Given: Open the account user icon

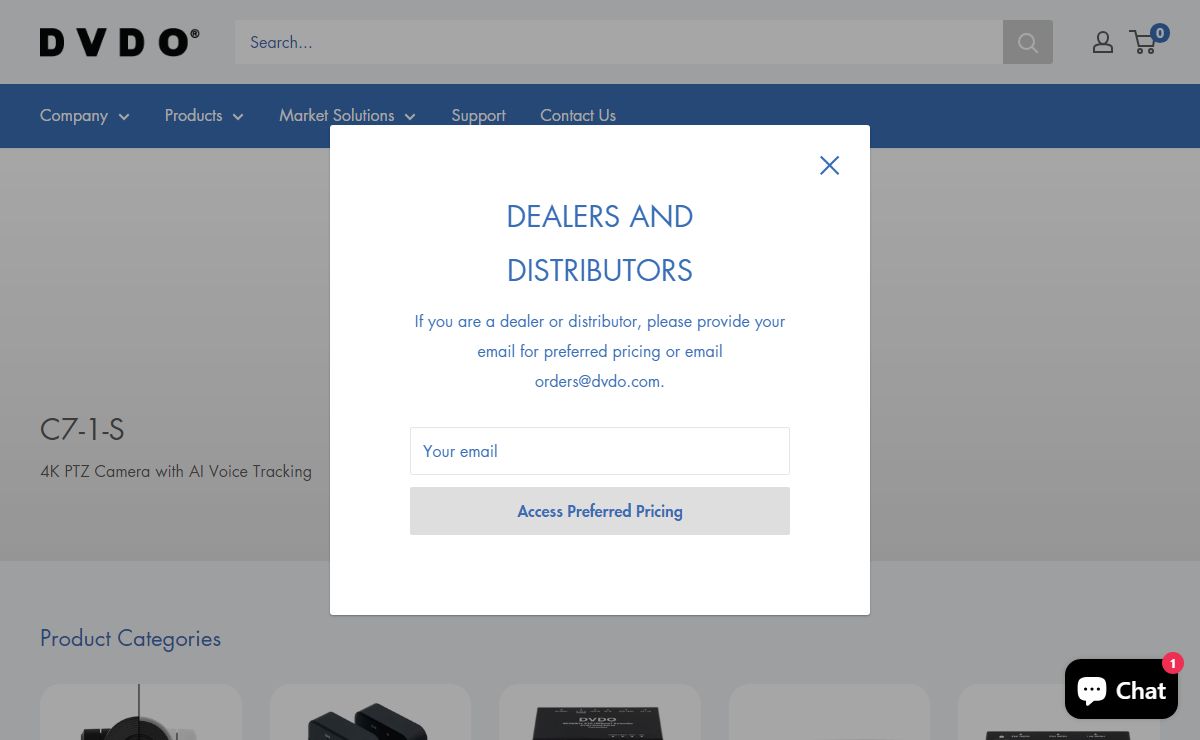Looking at the screenshot, I should point(1103,42).
